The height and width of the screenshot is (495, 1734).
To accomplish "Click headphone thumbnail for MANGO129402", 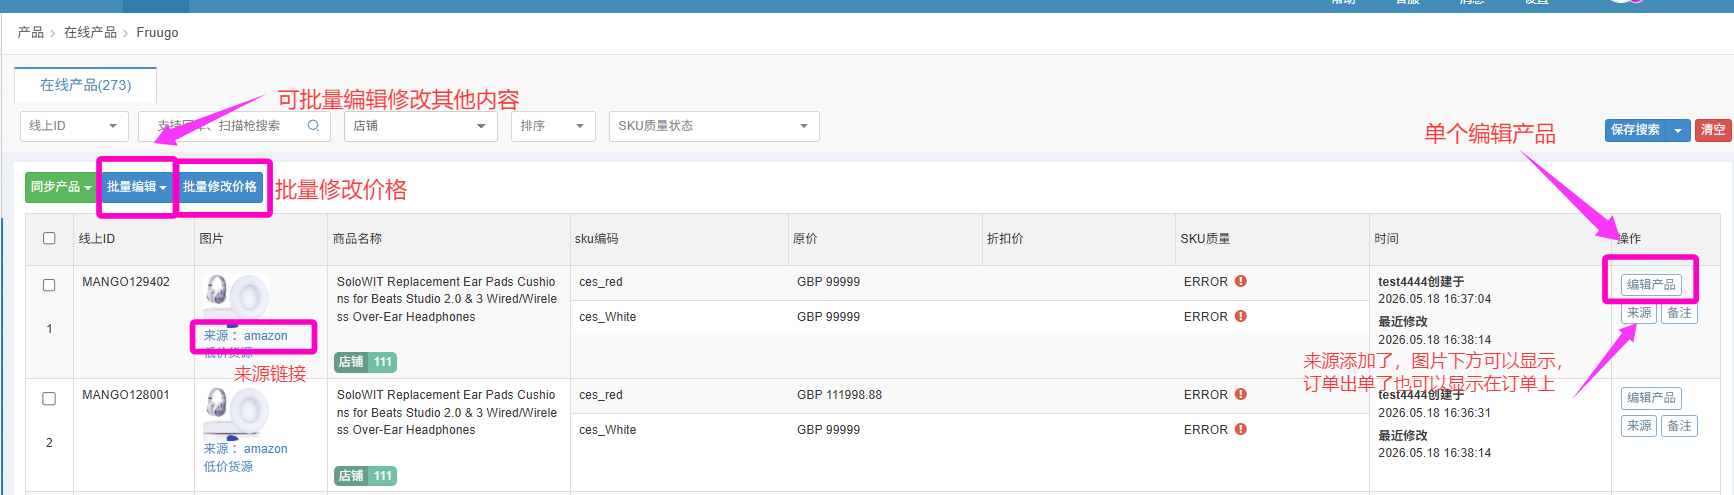I will (236, 299).
